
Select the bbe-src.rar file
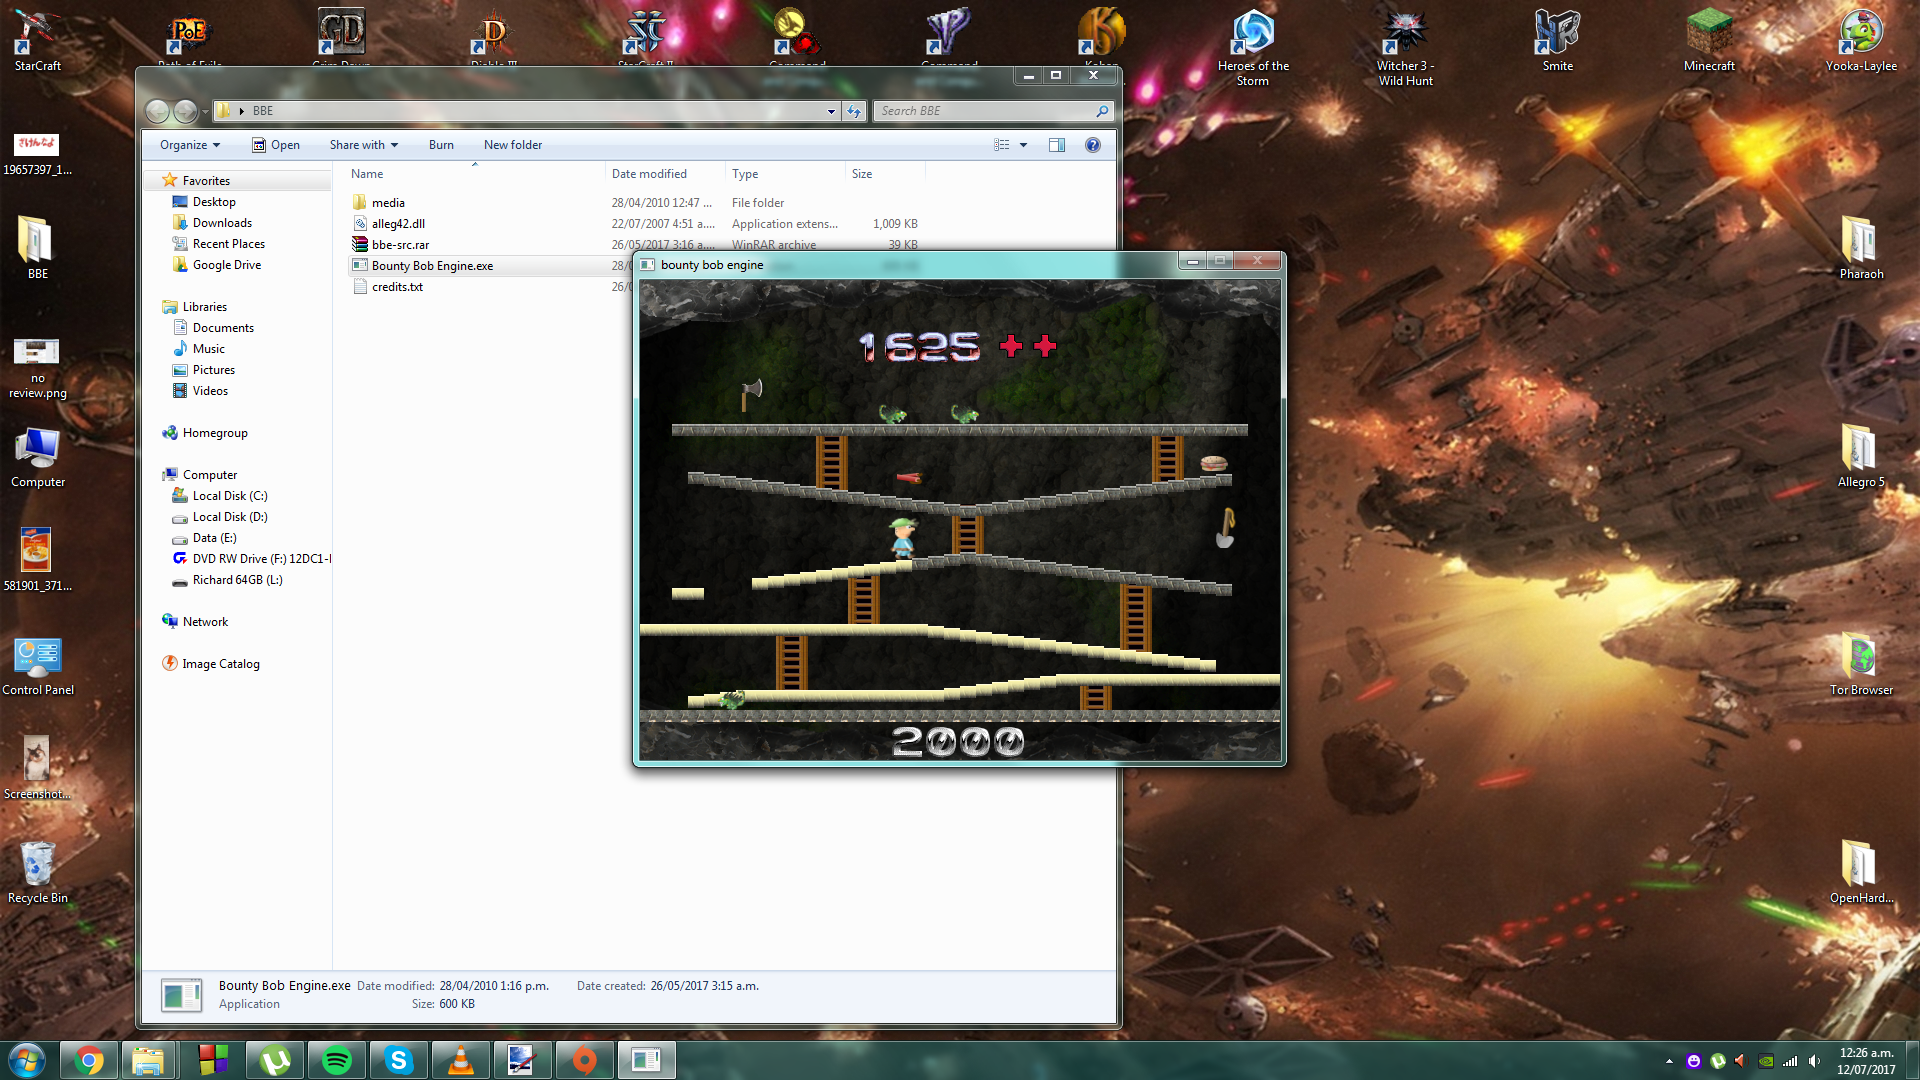(400, 245)
